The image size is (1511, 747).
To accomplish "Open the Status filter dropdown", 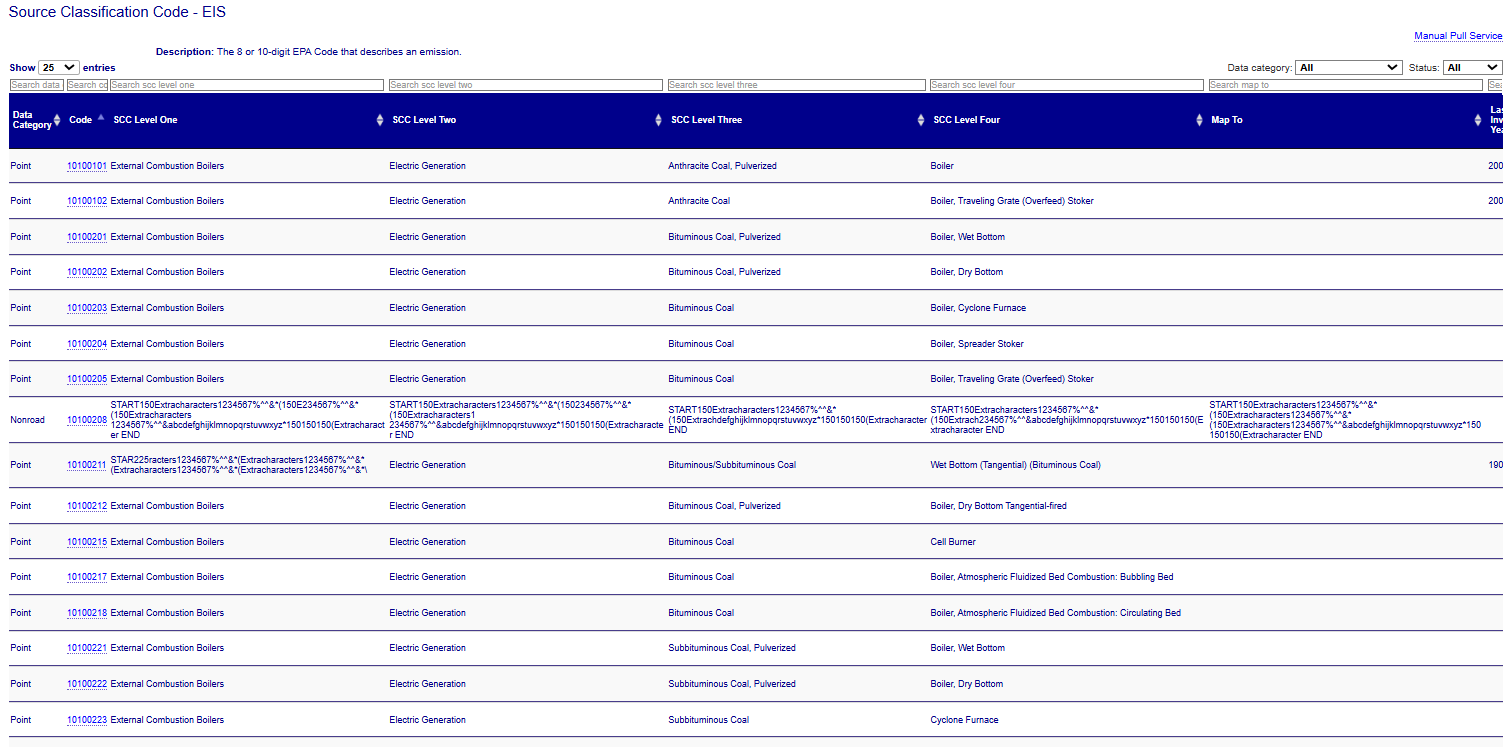I will [1472, 68].
